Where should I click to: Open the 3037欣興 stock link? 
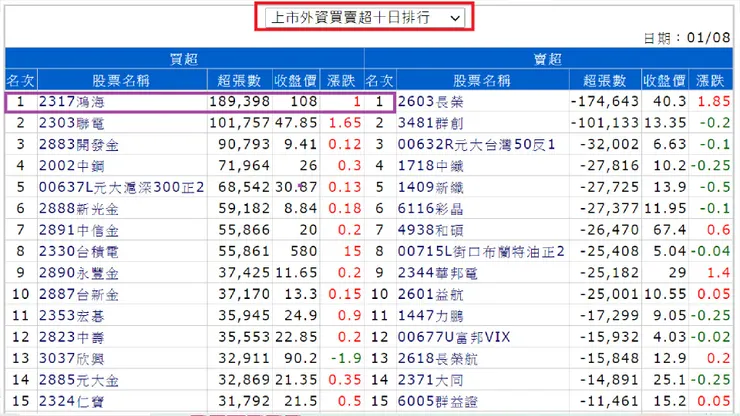coord(72,358)
